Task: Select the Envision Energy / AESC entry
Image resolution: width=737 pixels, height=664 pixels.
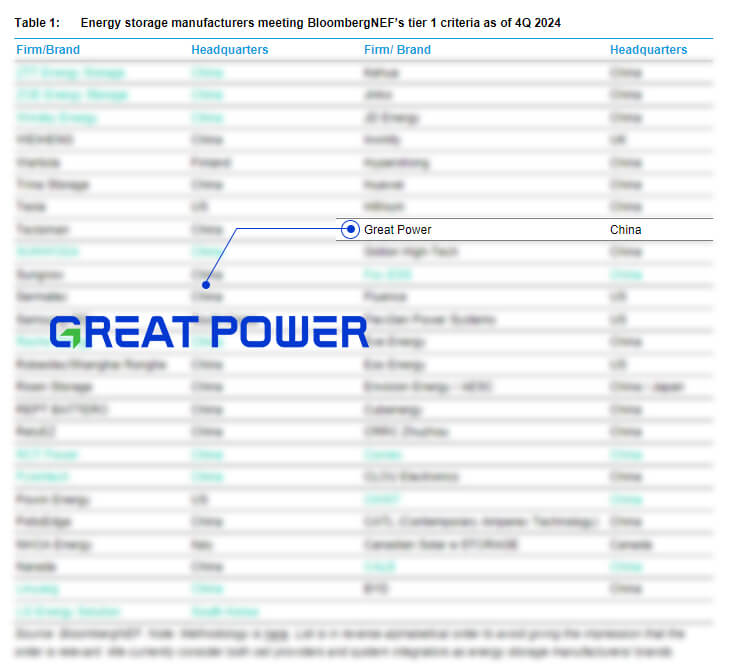Action: [x=425, y=387]
